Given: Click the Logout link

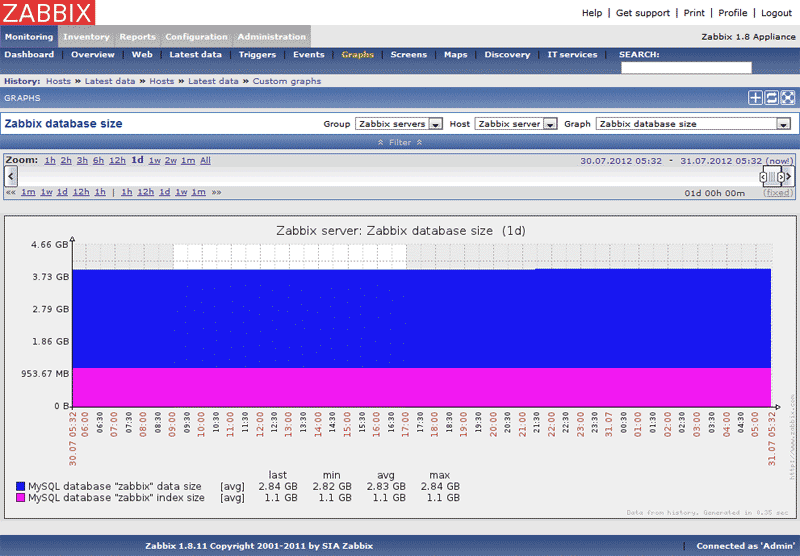Looking at the screenshot, I should tap(776, 13).
